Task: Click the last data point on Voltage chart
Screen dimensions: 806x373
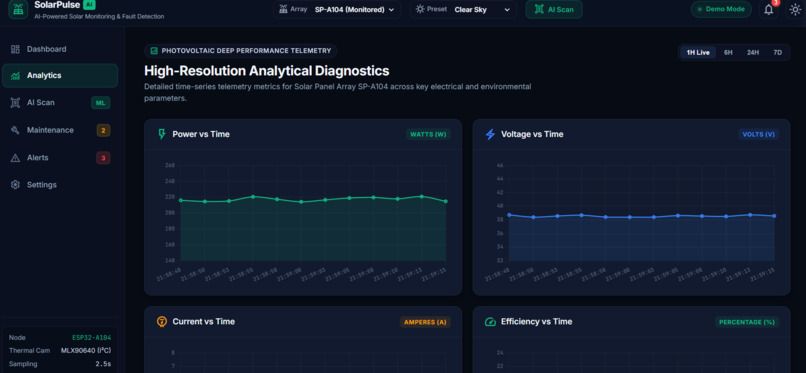Action: tap(774, 216)
